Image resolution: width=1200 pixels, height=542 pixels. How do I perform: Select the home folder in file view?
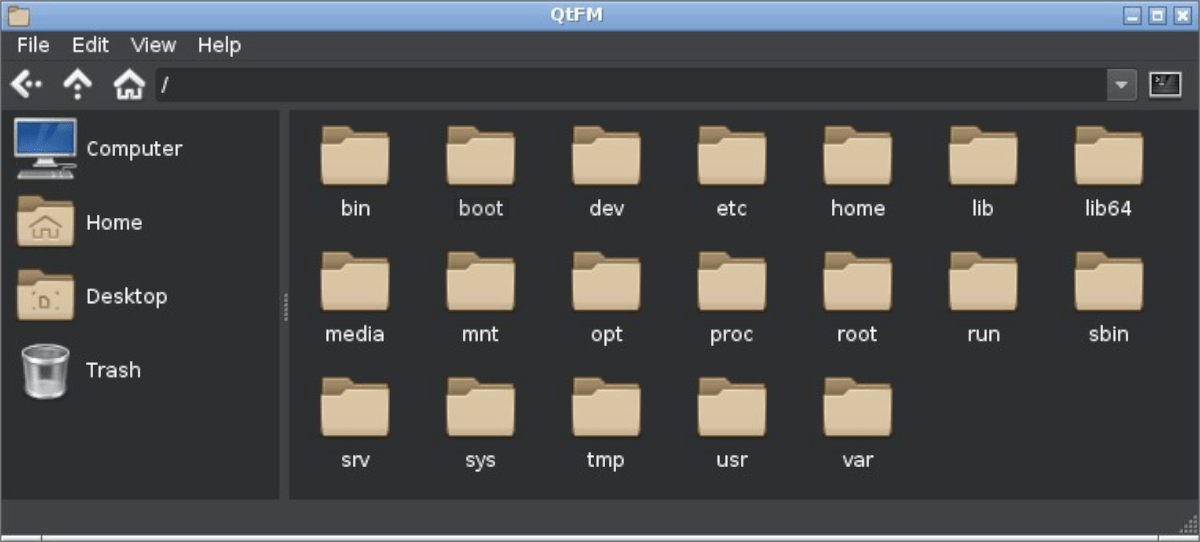coord(858,156)
